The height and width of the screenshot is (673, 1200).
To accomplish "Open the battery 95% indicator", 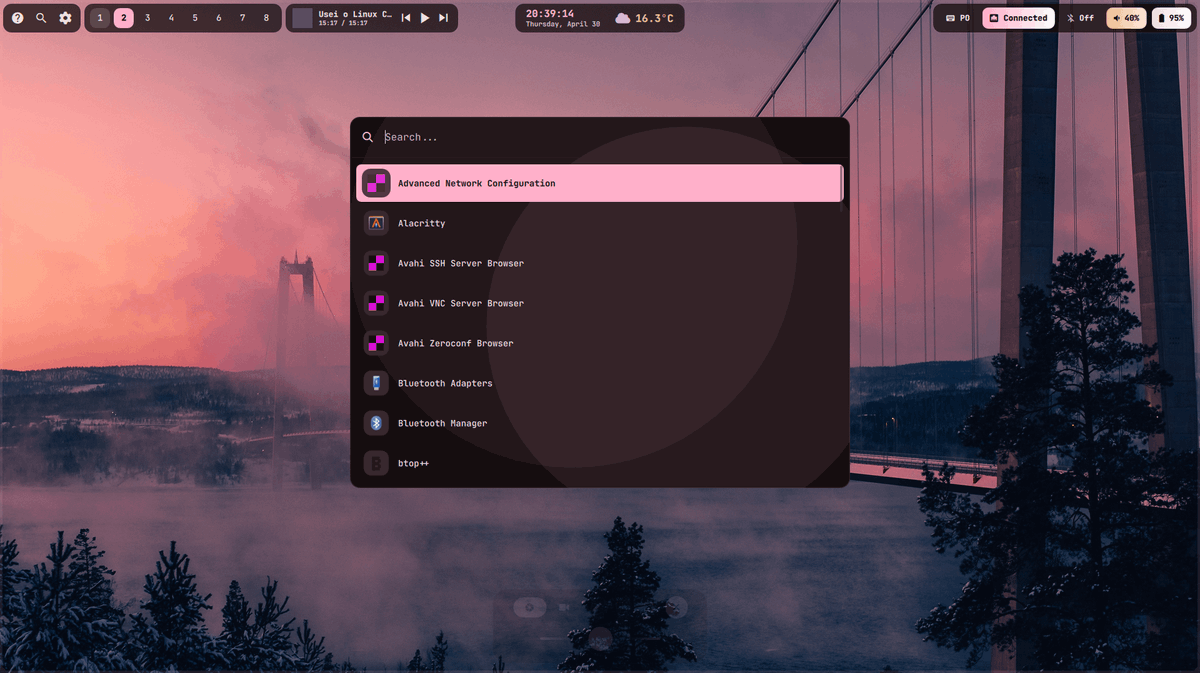I will 1171,18.
